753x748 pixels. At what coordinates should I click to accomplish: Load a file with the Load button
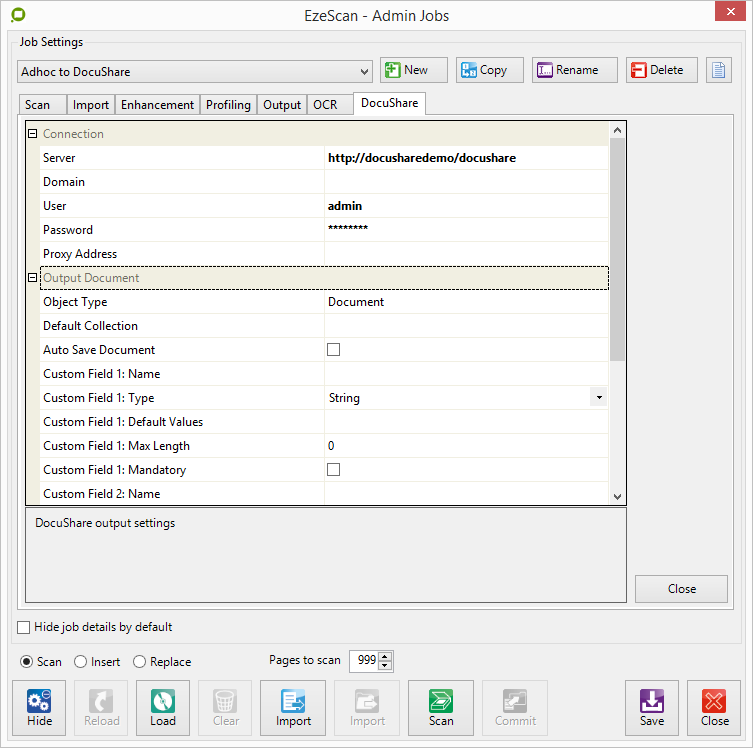click(x=163, y=708)
